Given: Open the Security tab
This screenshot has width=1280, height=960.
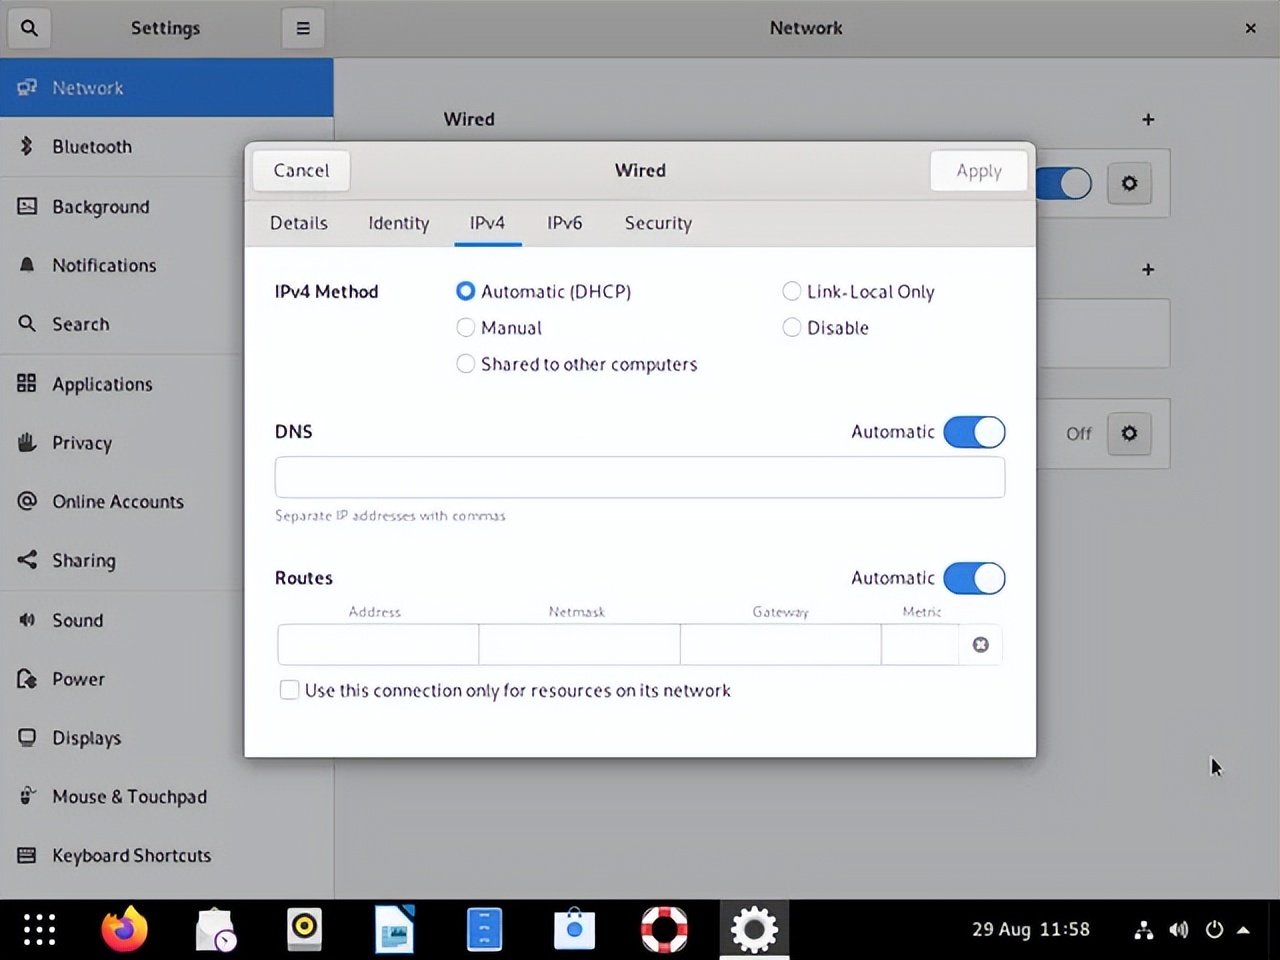Looking at the screenshot, I should coord(658,223).
